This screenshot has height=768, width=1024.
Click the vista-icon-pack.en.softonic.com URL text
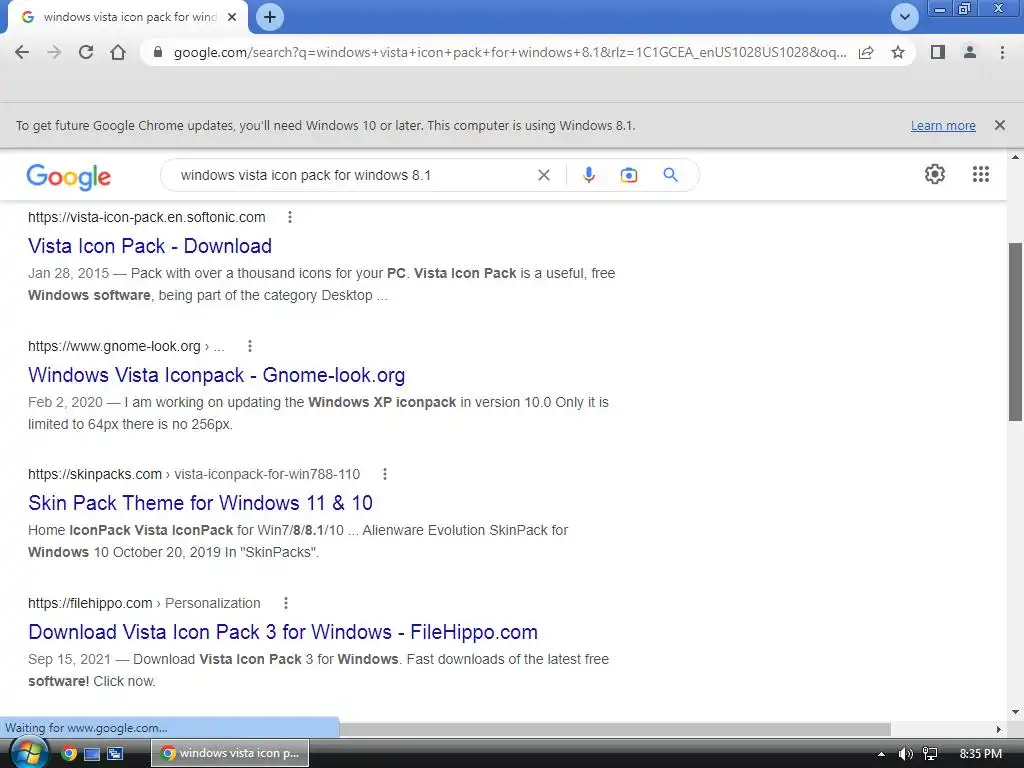click(146, 217)
